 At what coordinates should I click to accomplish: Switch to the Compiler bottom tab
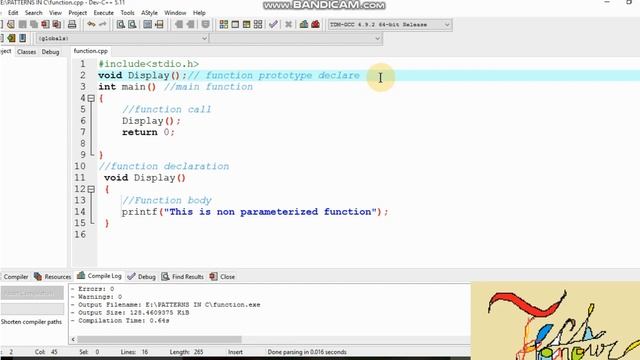tap(16, 277)
